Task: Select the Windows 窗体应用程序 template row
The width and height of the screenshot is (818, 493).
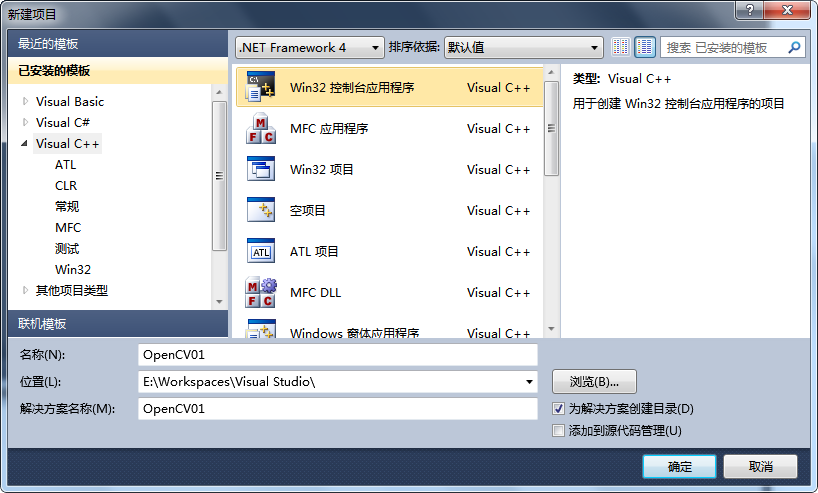Action: (x=389, y=329)
